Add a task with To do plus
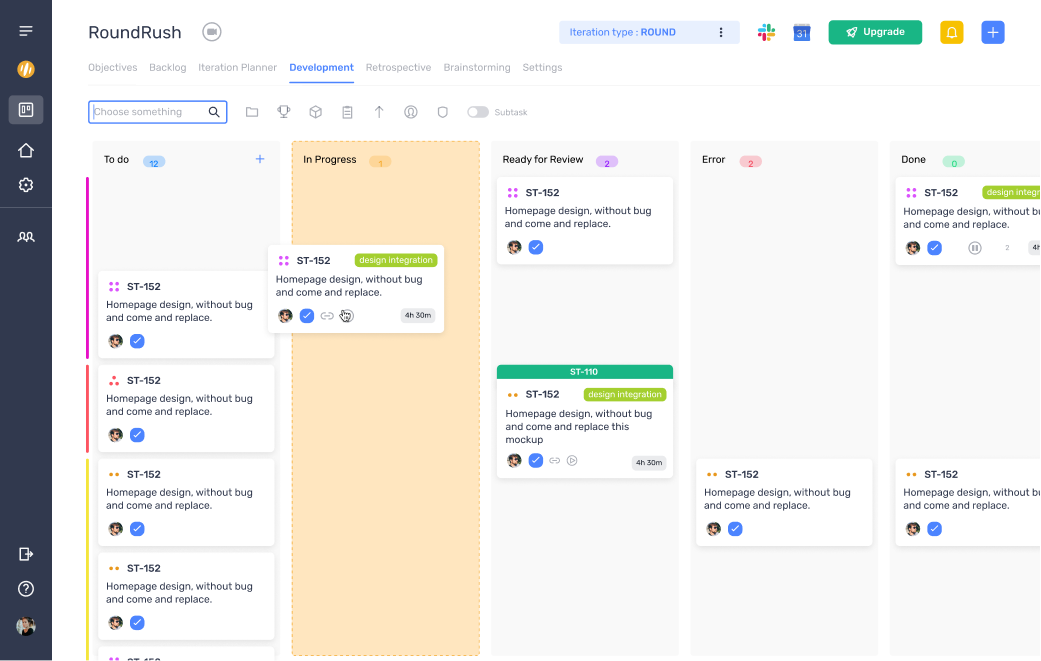This screenshot has width=1041, height=661. (x=260, y=159)
